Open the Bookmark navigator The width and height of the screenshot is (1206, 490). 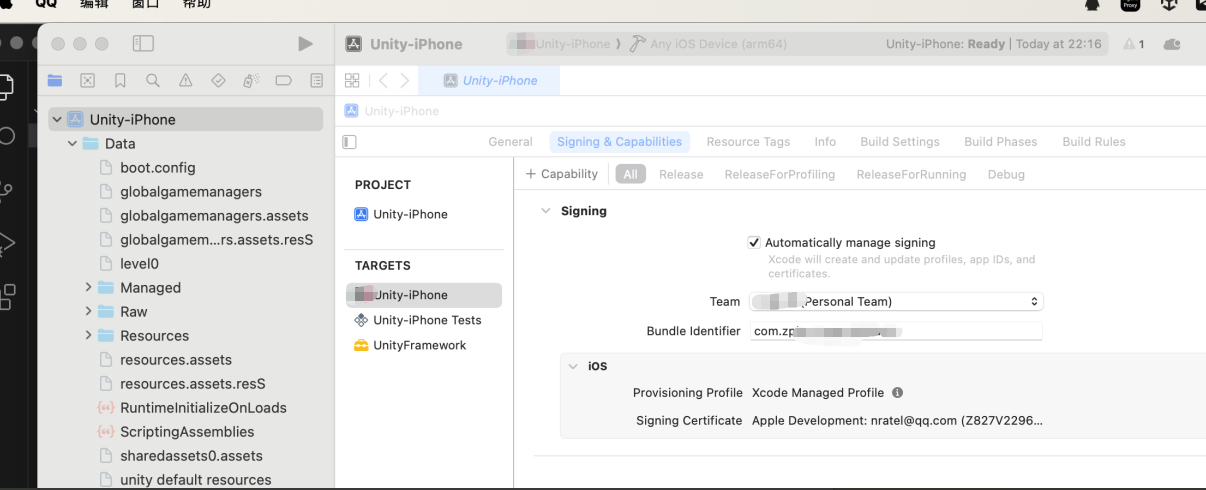click(x=120, y=80)
